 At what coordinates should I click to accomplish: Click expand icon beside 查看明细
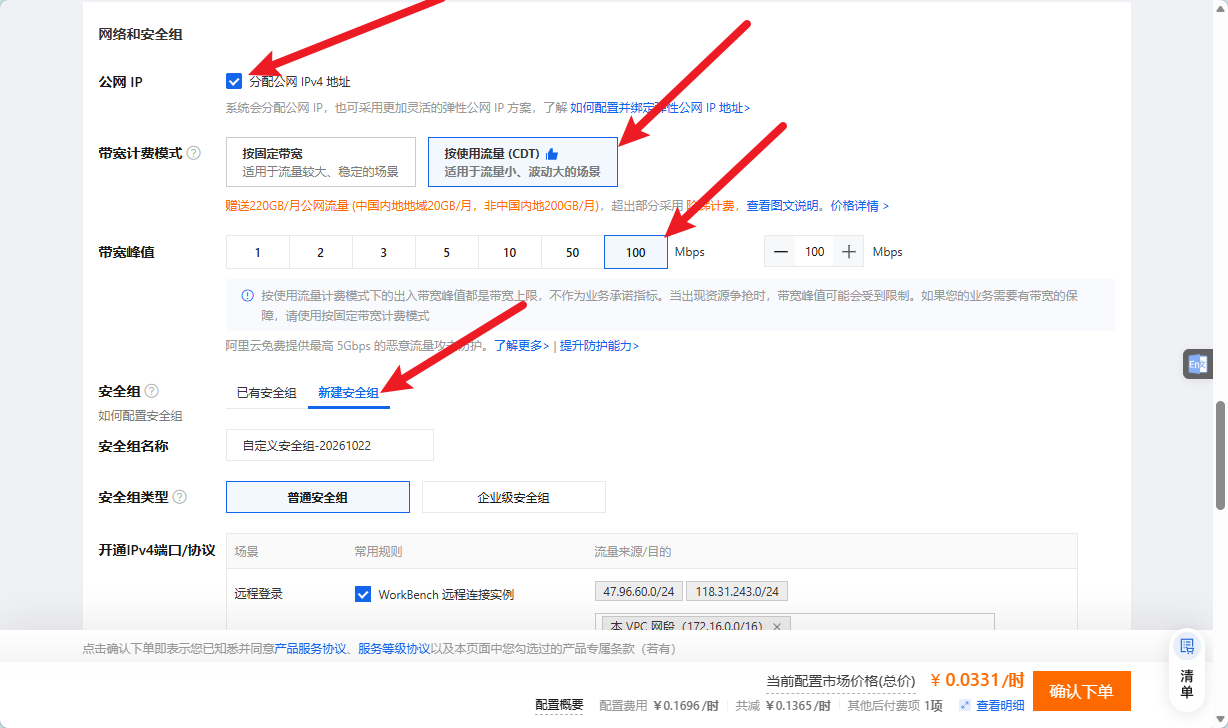point(965,706)
